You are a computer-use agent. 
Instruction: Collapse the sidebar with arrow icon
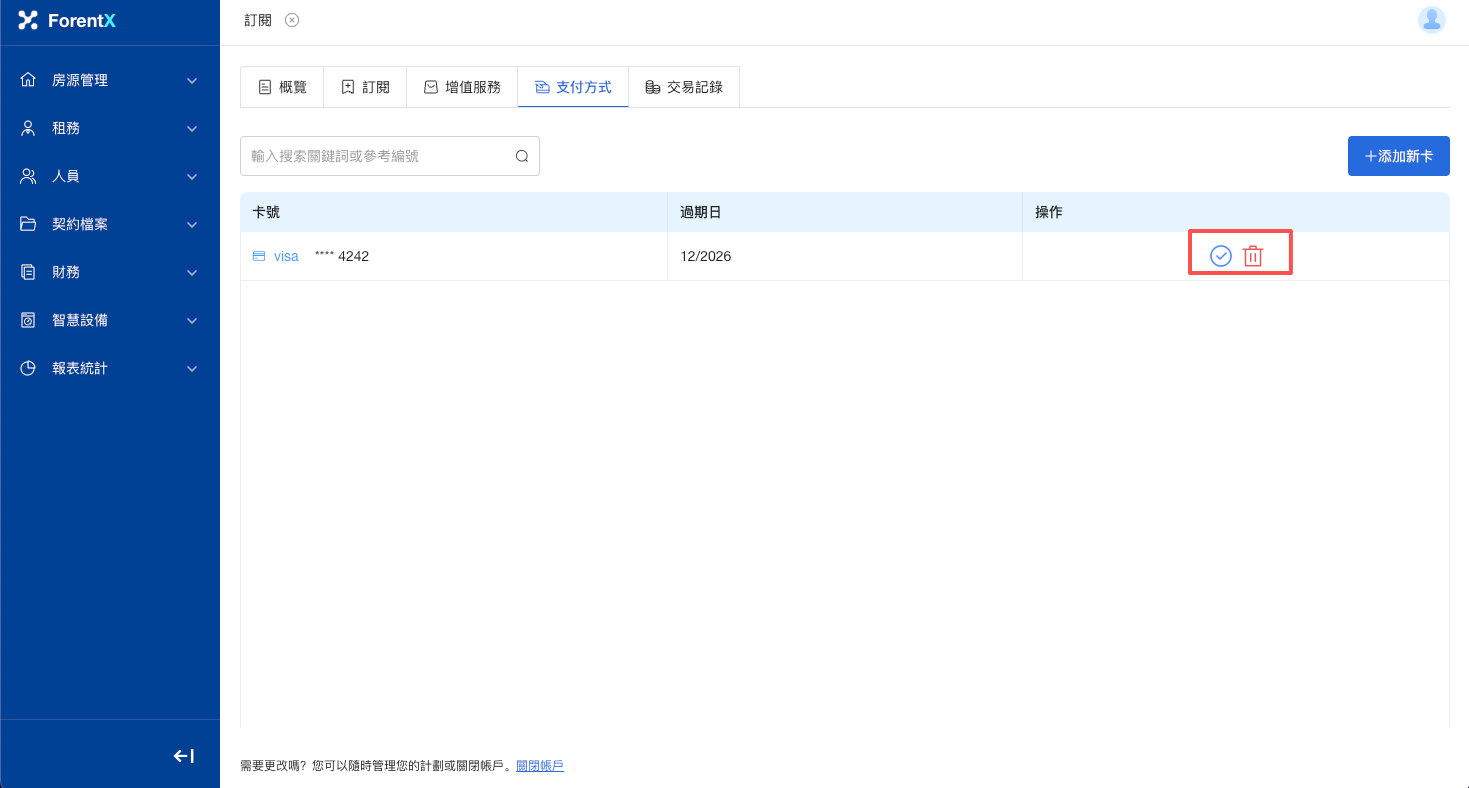(x=184, y=756)
